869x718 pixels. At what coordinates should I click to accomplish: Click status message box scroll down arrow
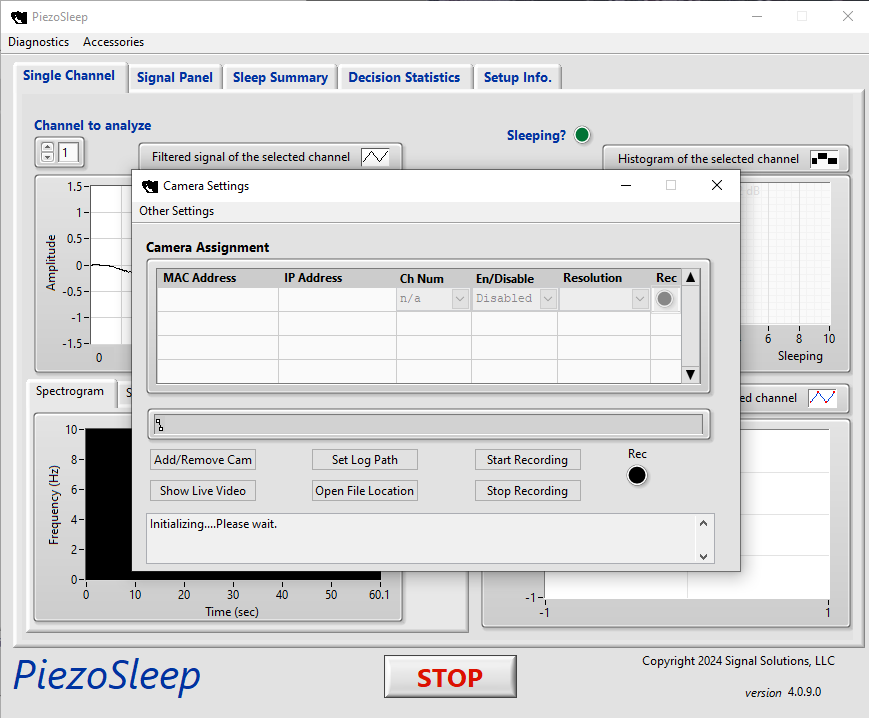pyautogui.click(x=703, y=556)
